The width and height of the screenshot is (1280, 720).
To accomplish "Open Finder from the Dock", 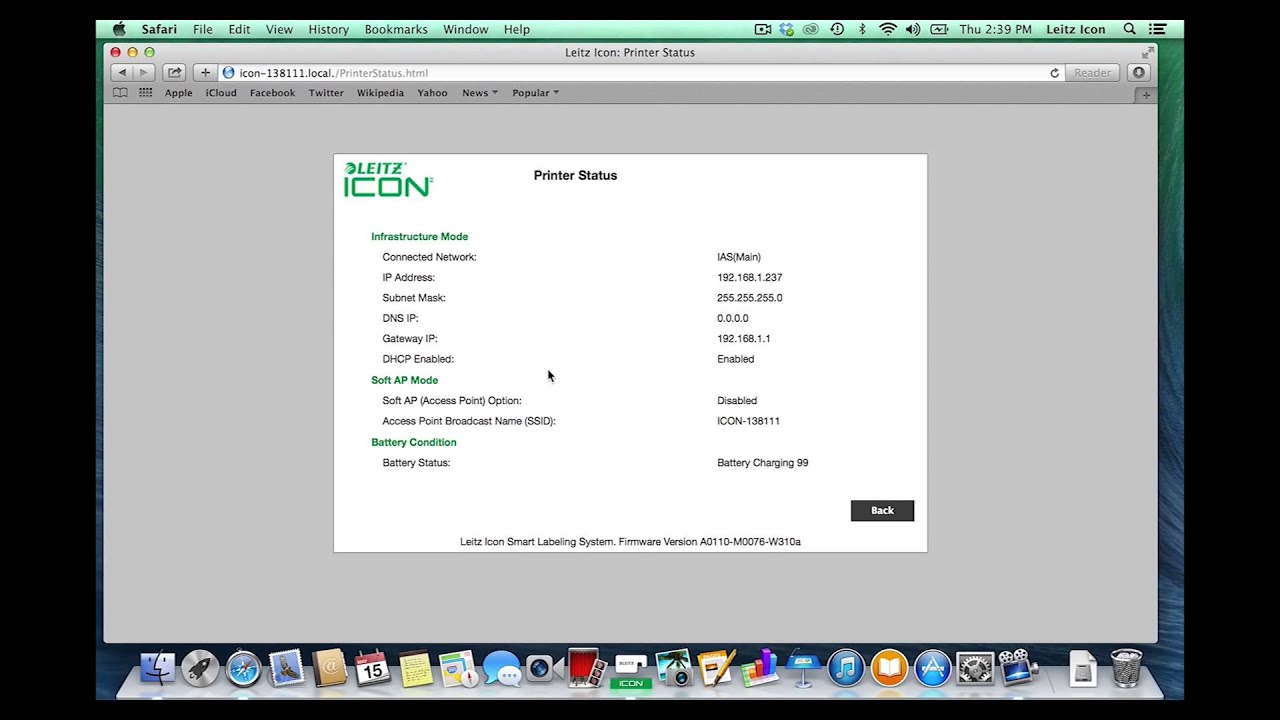I will [157, 669].
